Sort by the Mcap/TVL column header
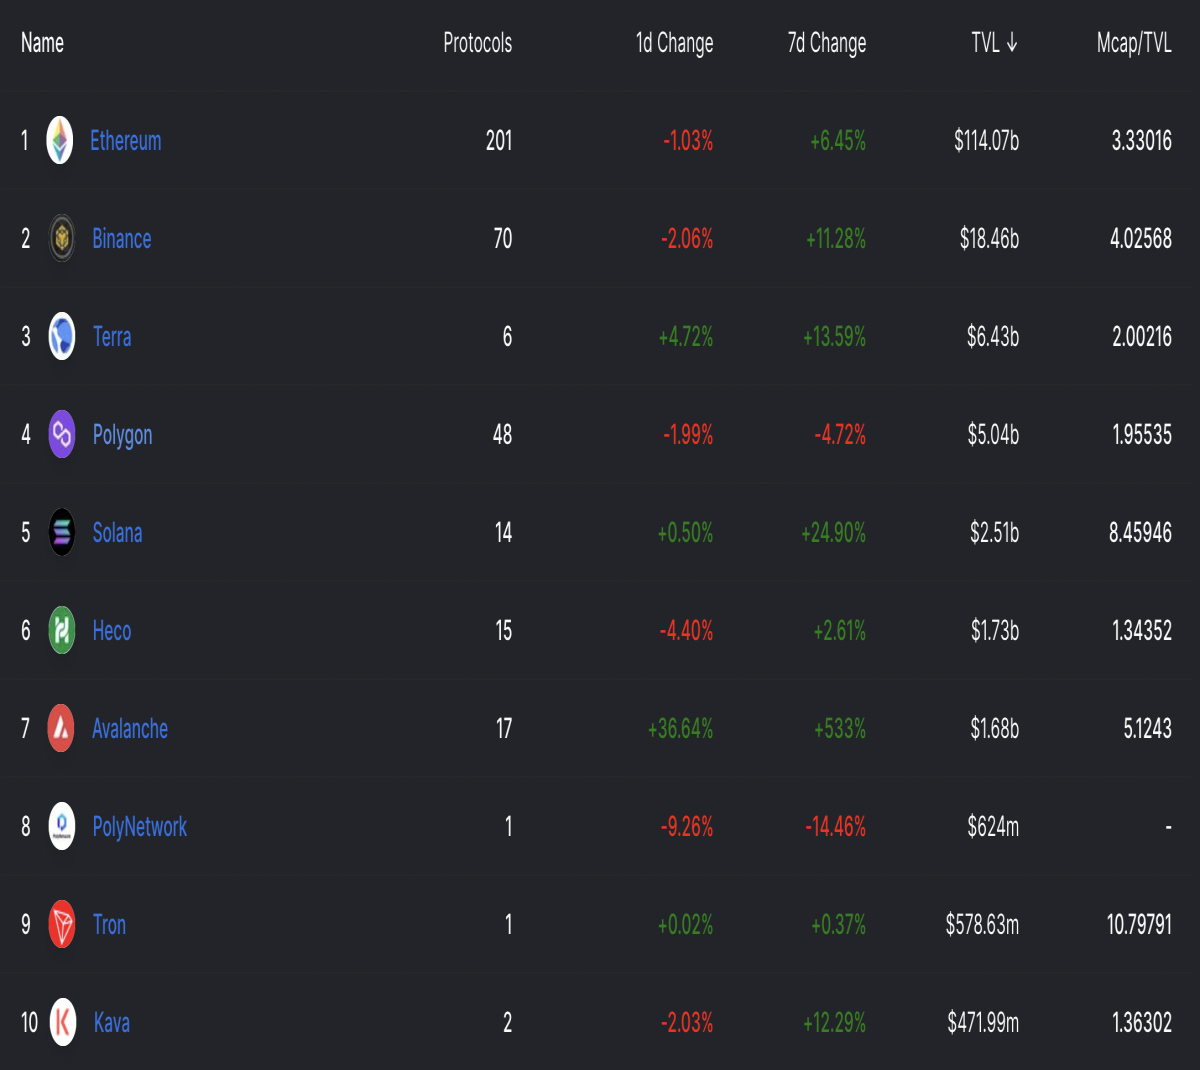 tap(1134, 43)
